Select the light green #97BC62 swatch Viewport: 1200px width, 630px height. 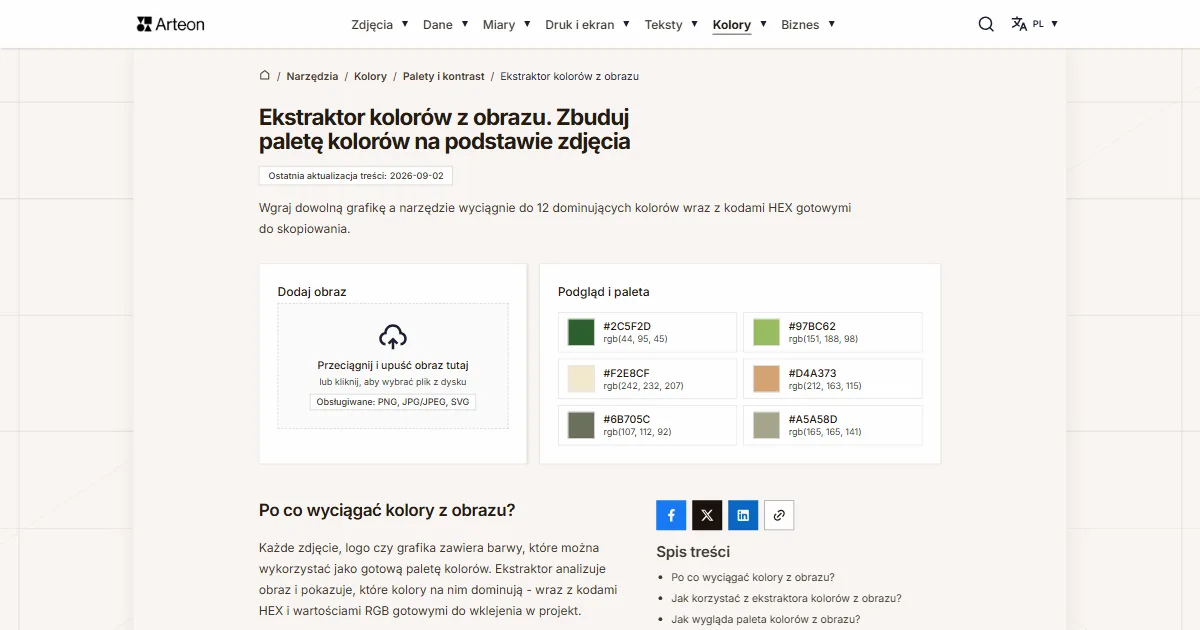766,332
